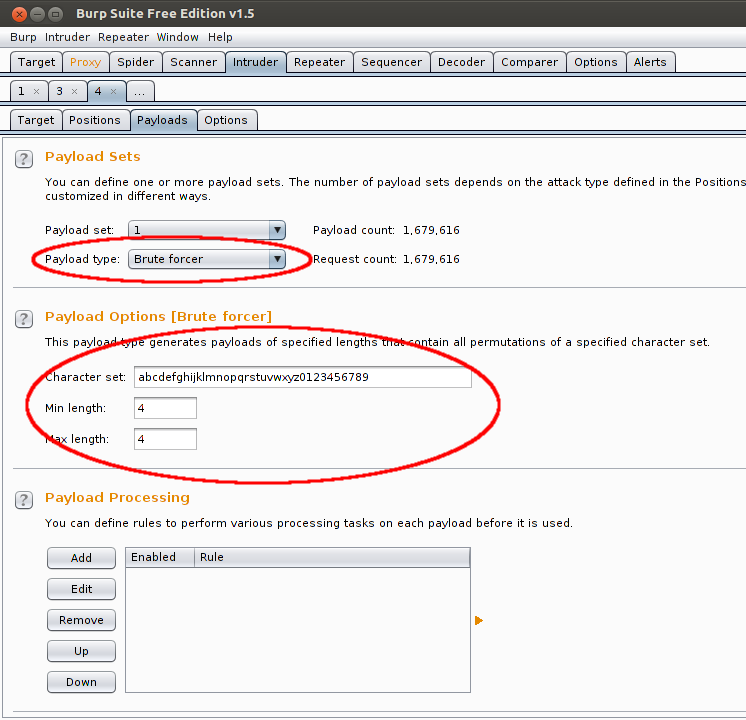
Task: Open Payload Processing help question icon
Action: (24, 500)
